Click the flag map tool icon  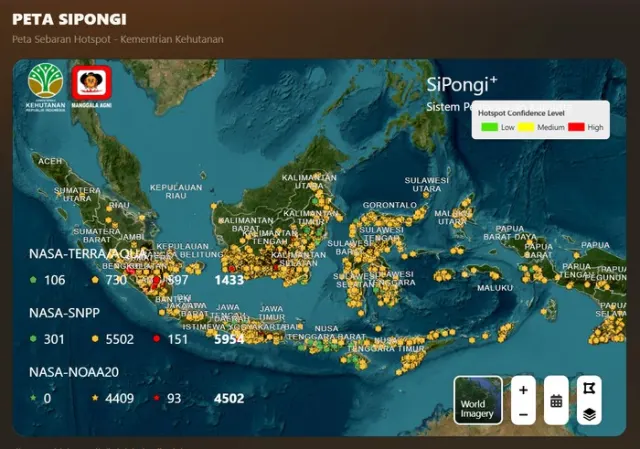tap(589, 388)
